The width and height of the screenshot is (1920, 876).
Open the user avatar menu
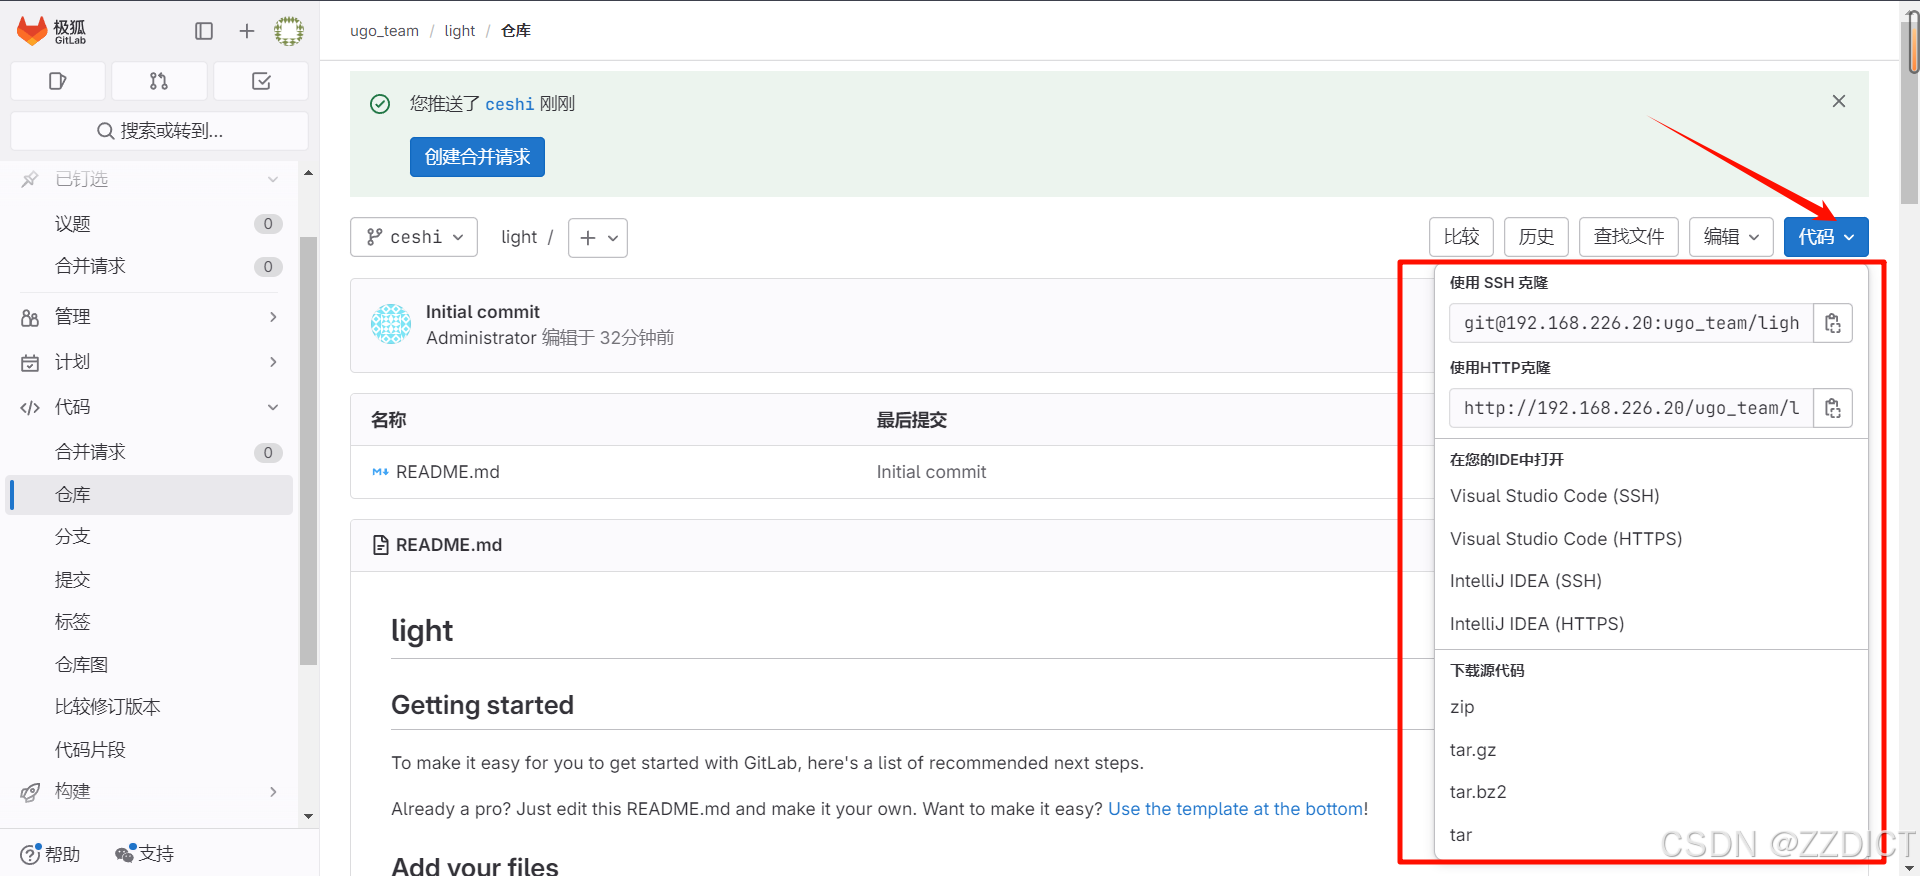point(289,31)
